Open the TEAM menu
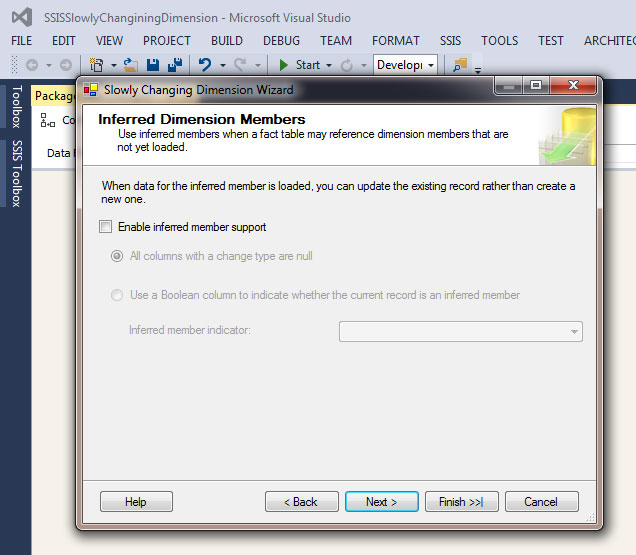The image size is (636, 555). [x=336, y=41]
